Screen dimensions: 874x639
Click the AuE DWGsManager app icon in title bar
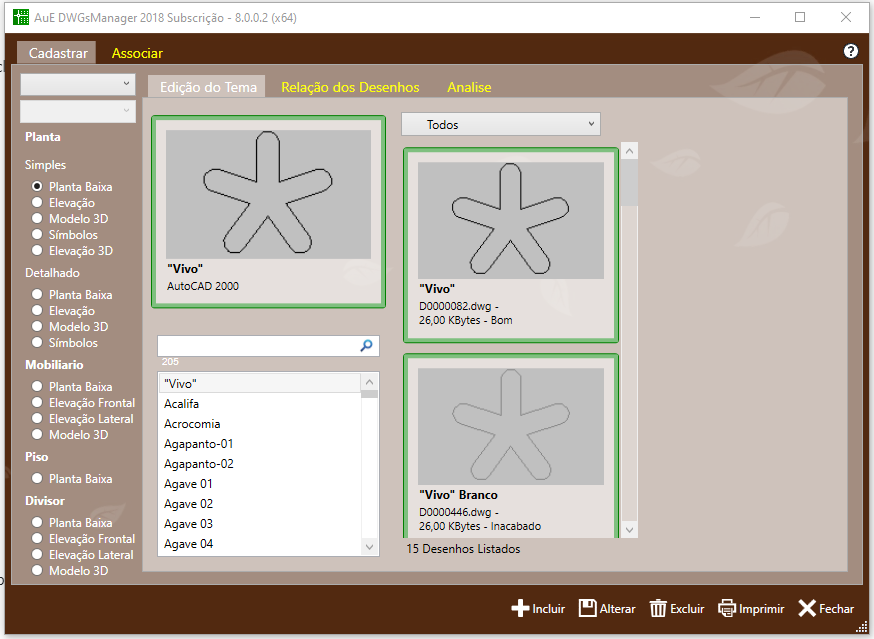[20, 17]
